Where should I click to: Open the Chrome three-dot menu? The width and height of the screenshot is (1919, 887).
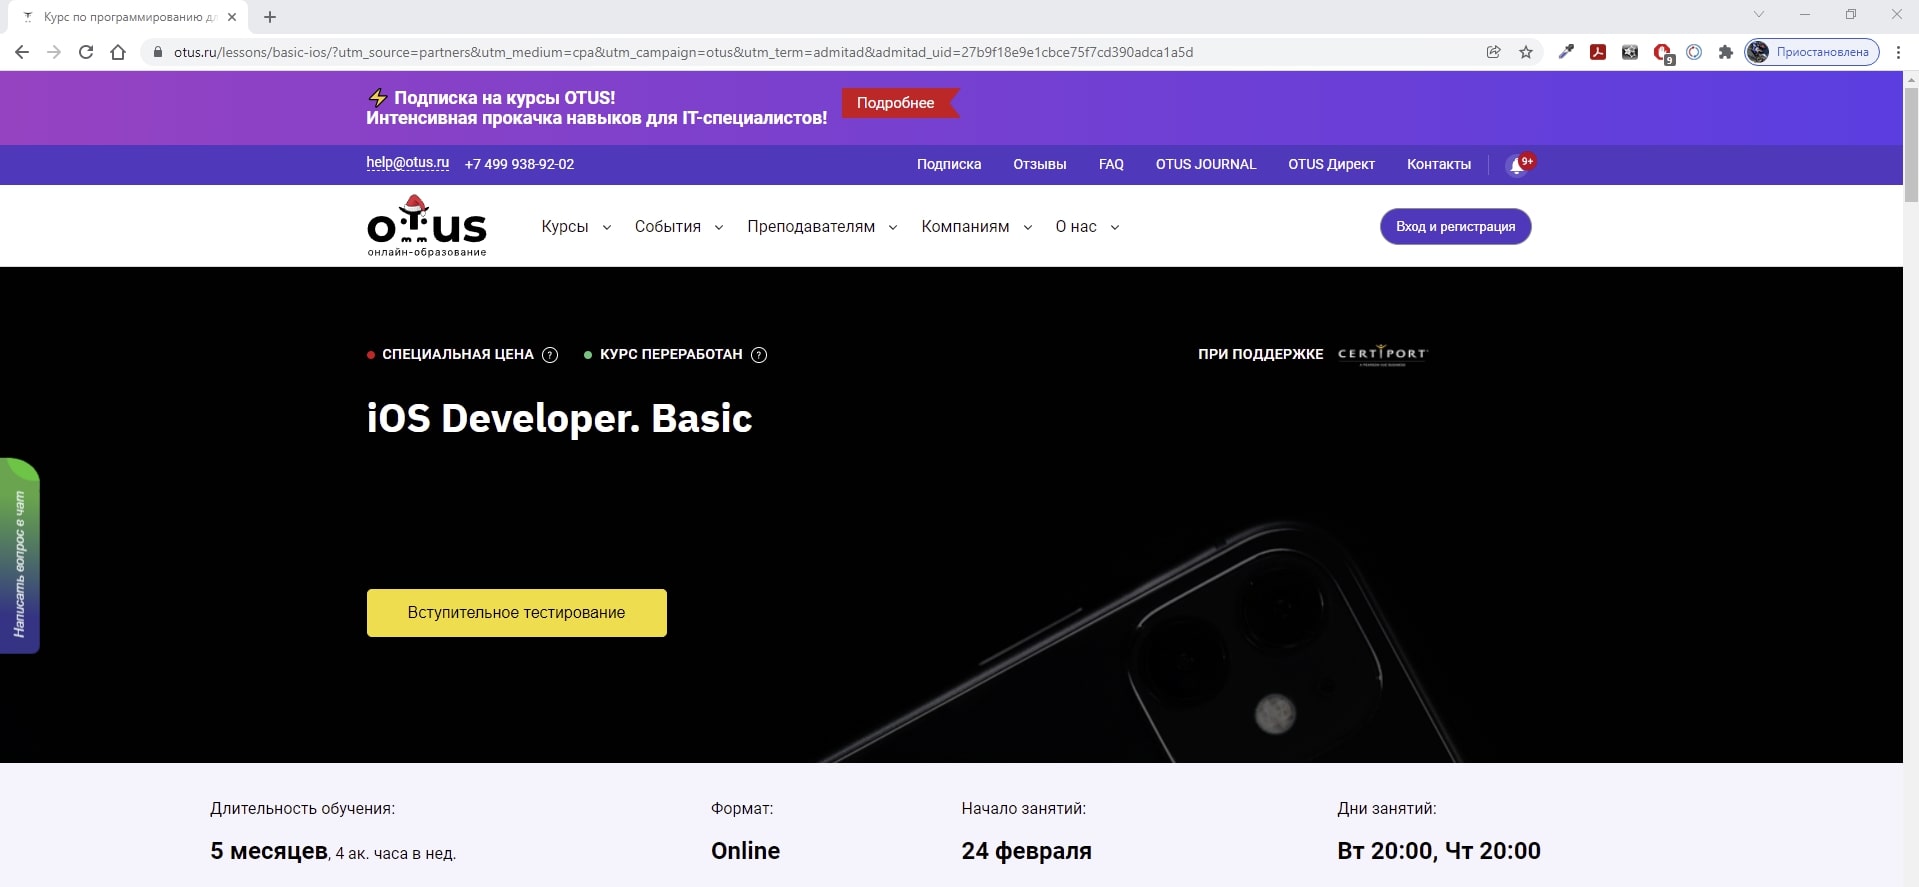point(1898,52)
